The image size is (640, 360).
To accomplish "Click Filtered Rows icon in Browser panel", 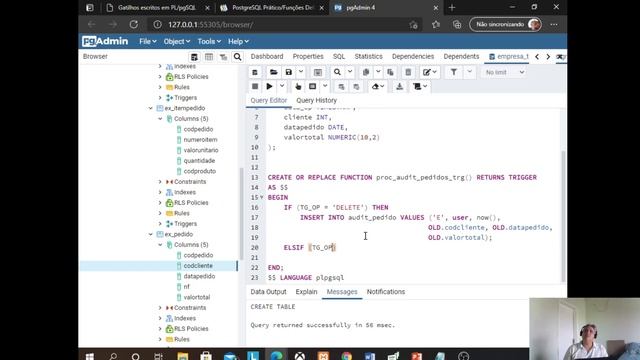I will point(223,57).
